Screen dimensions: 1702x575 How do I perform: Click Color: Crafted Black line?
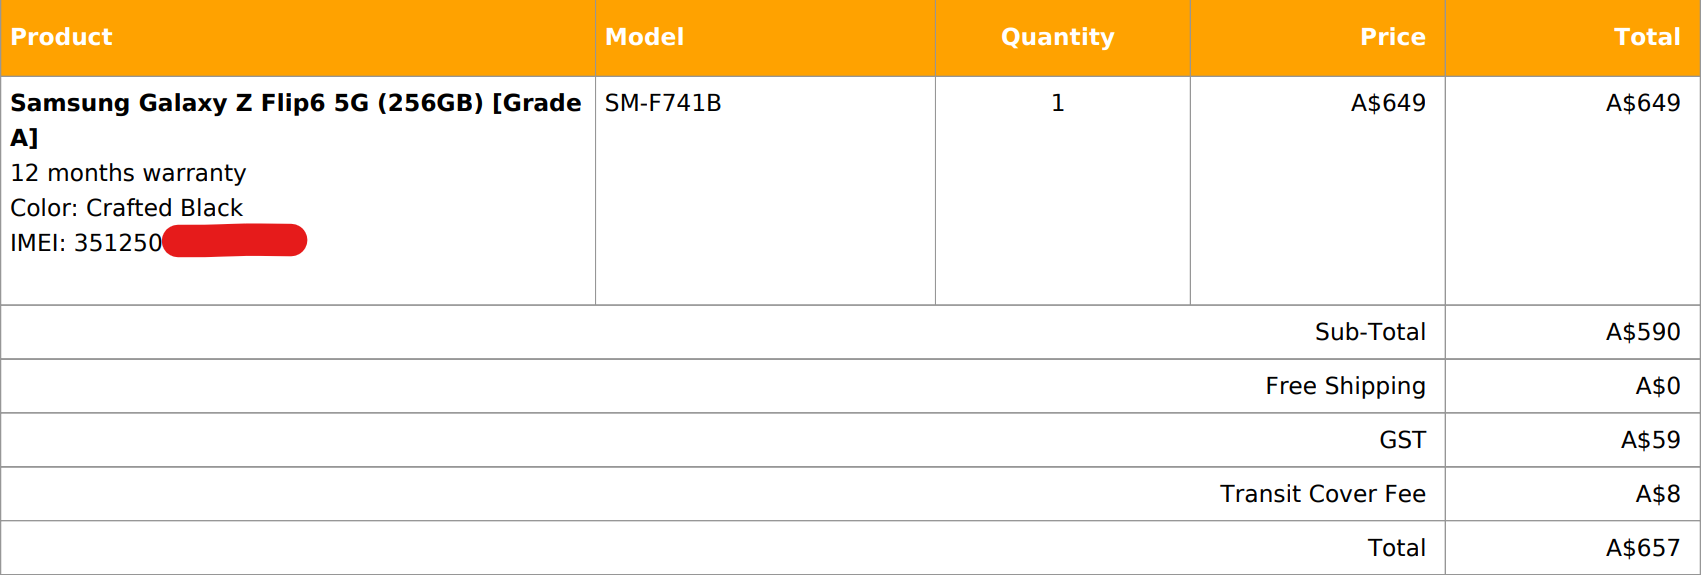(x=126, y=208)
